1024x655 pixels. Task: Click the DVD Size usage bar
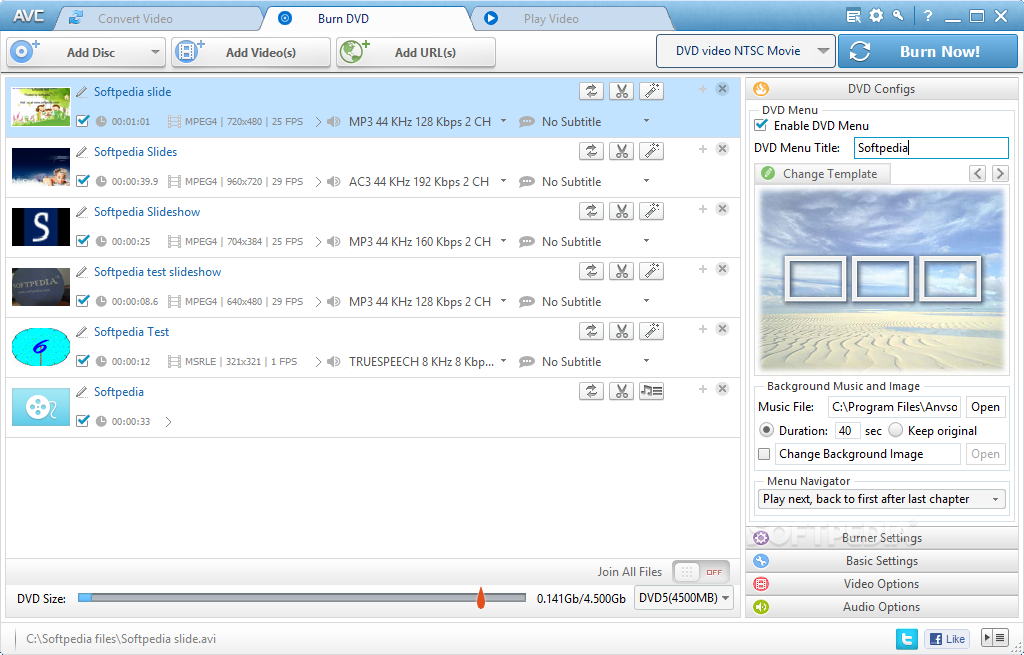click(x=302, y=598)
